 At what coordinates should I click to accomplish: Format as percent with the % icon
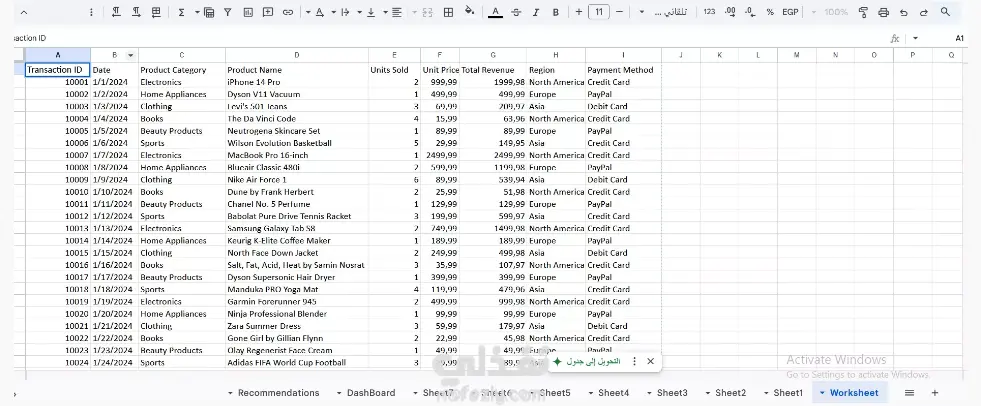coord(770,12)
